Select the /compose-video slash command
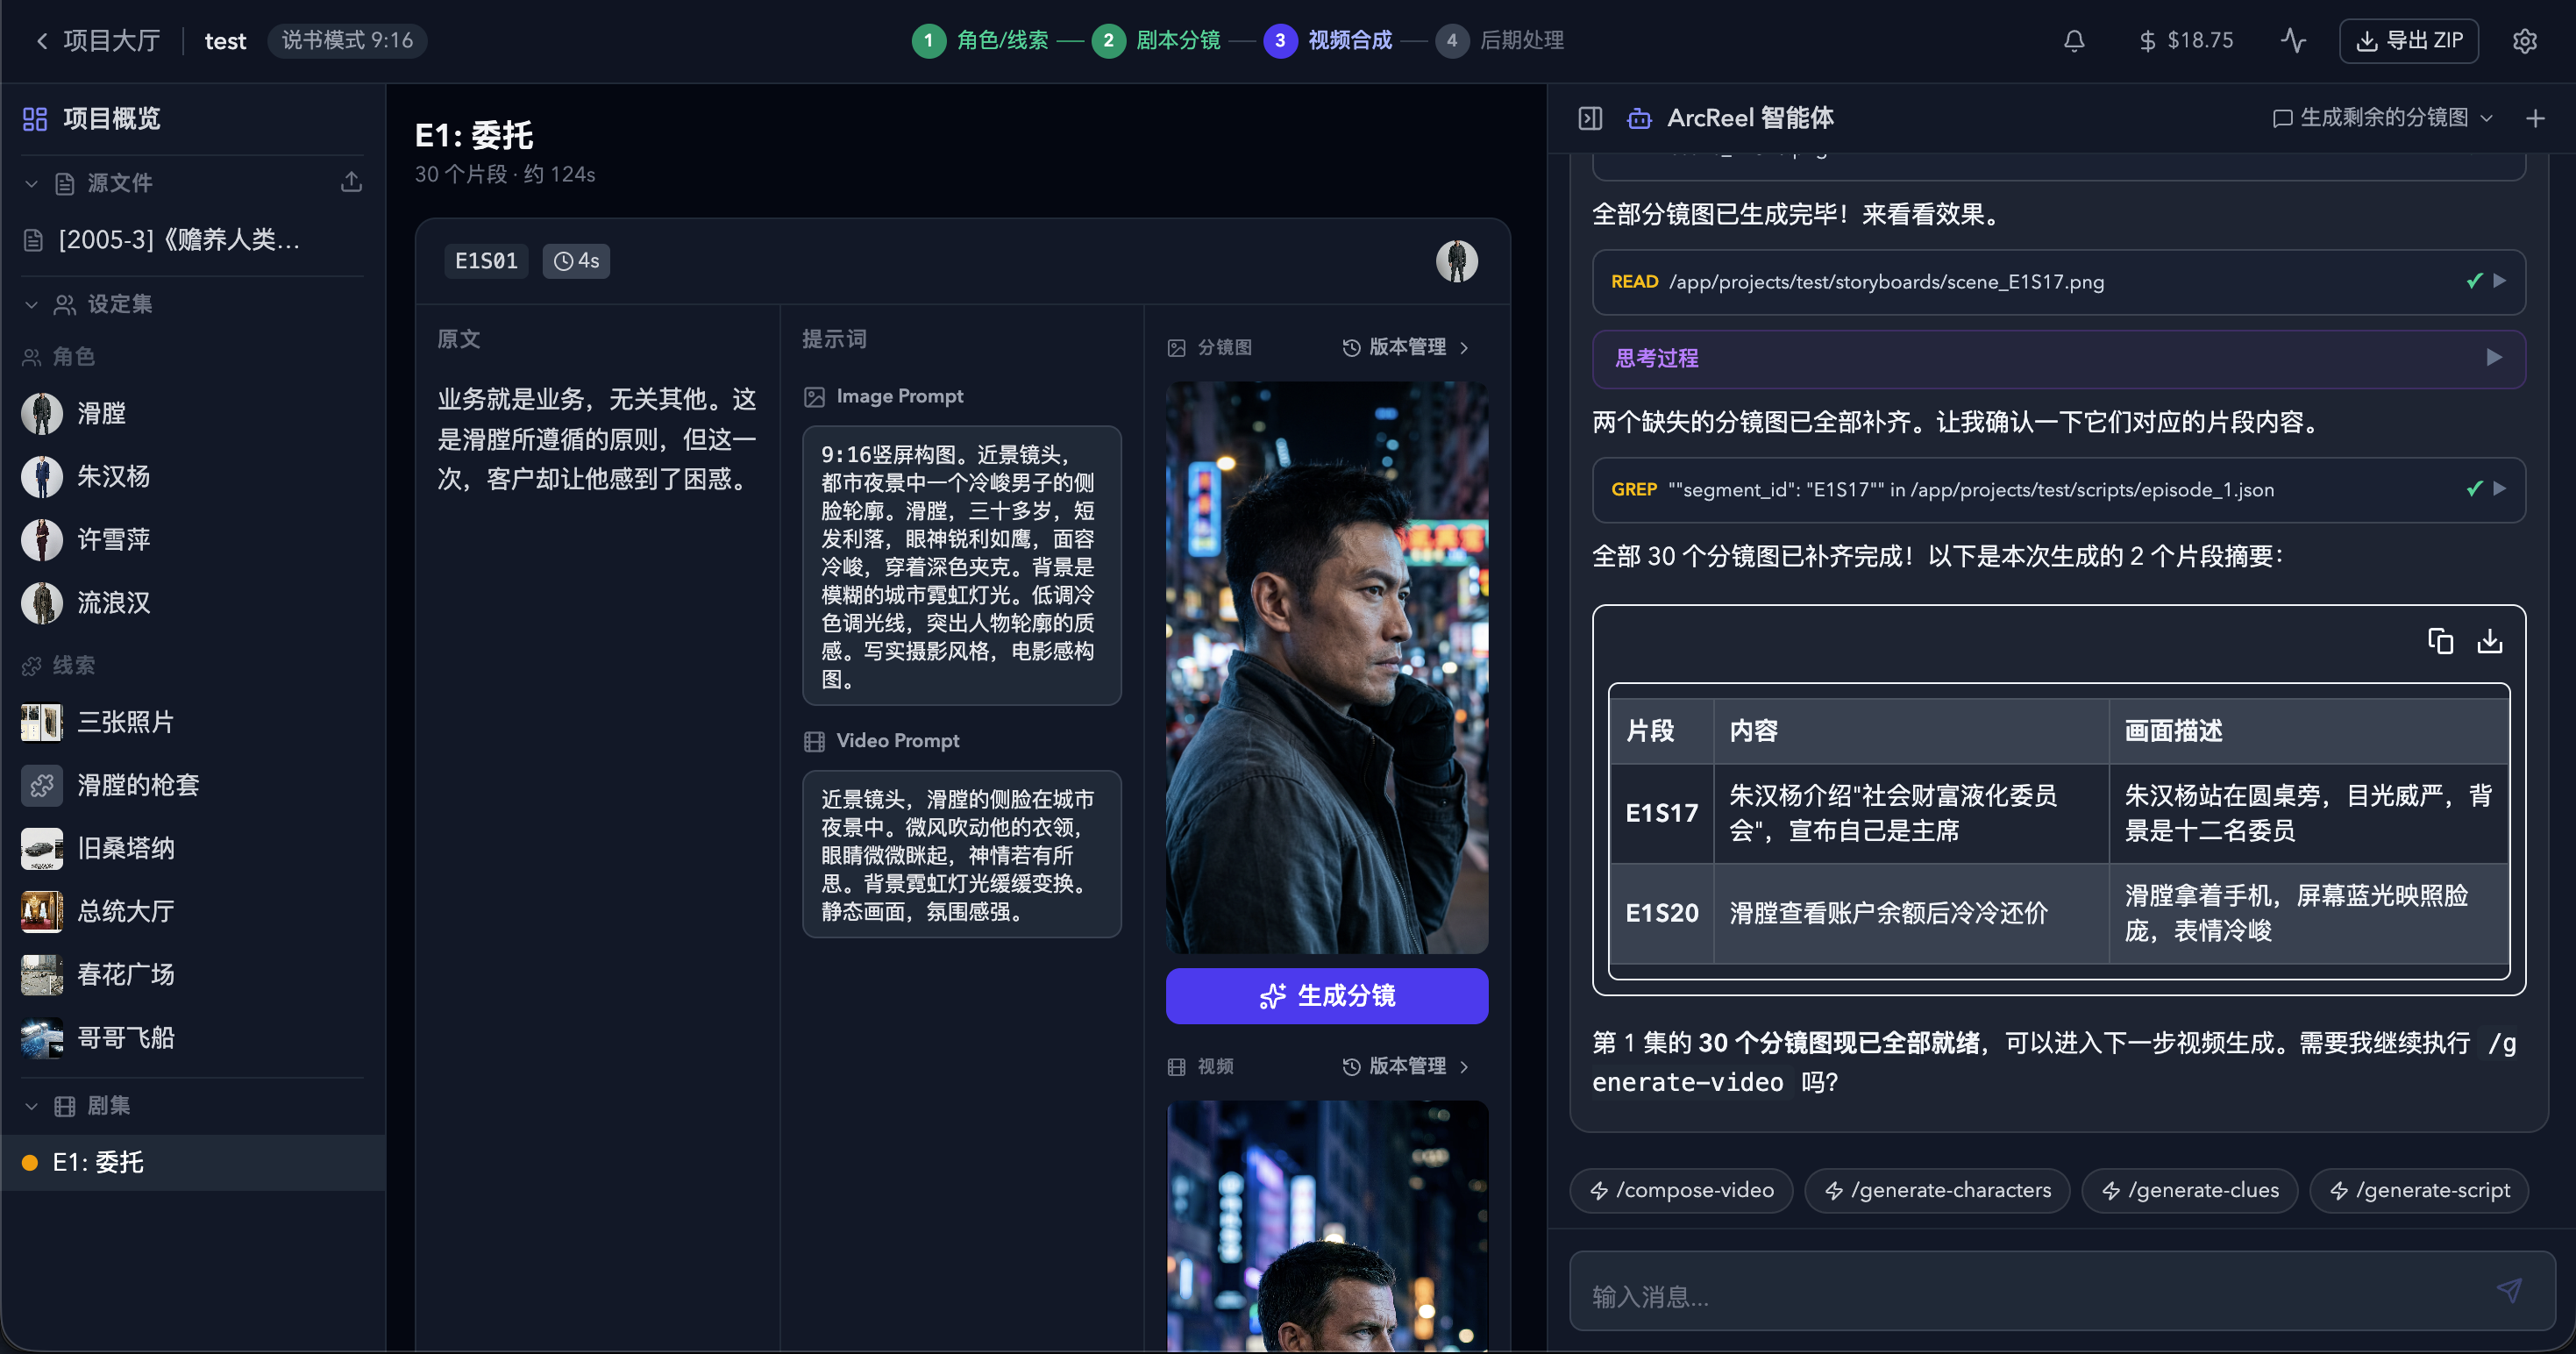Screen dimensions: 2576x1354 (x=1681, y=1190)
